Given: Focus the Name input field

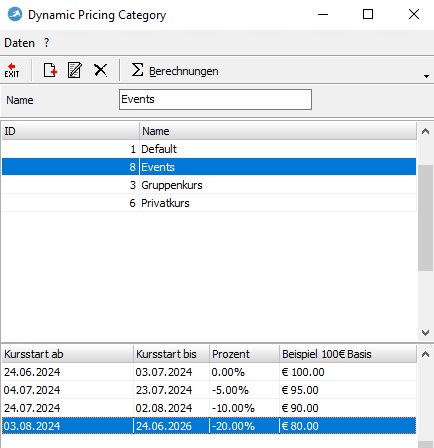Looking at the screenshot, I should point(215,99).
